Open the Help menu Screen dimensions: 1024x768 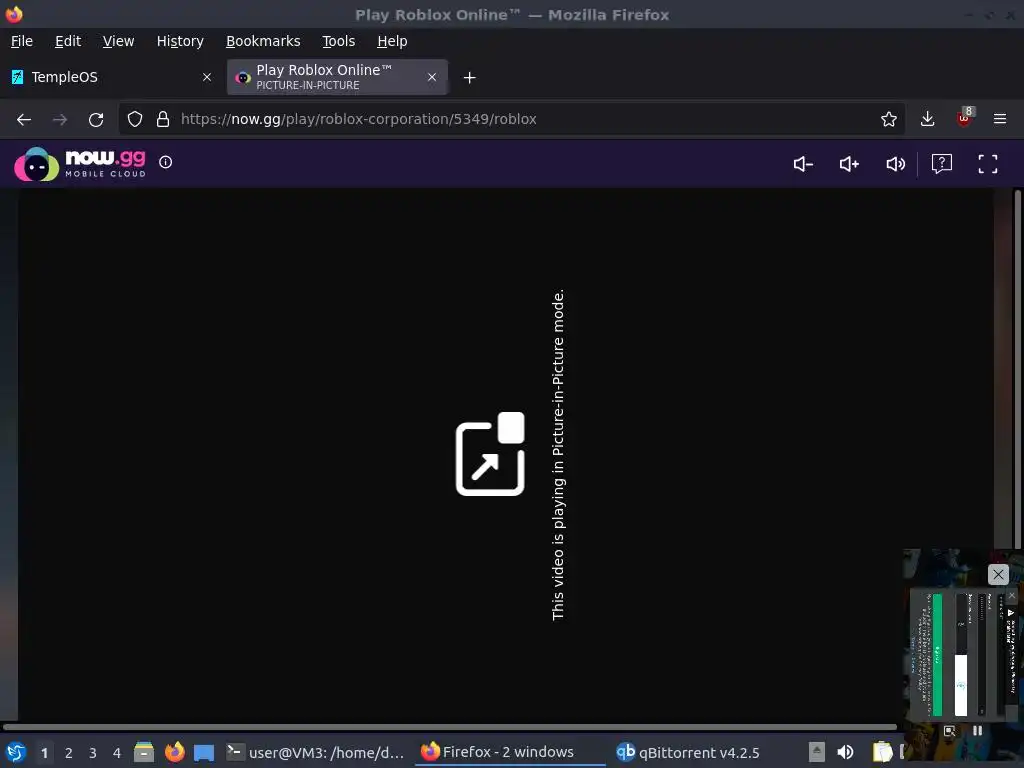coord(392,41)
